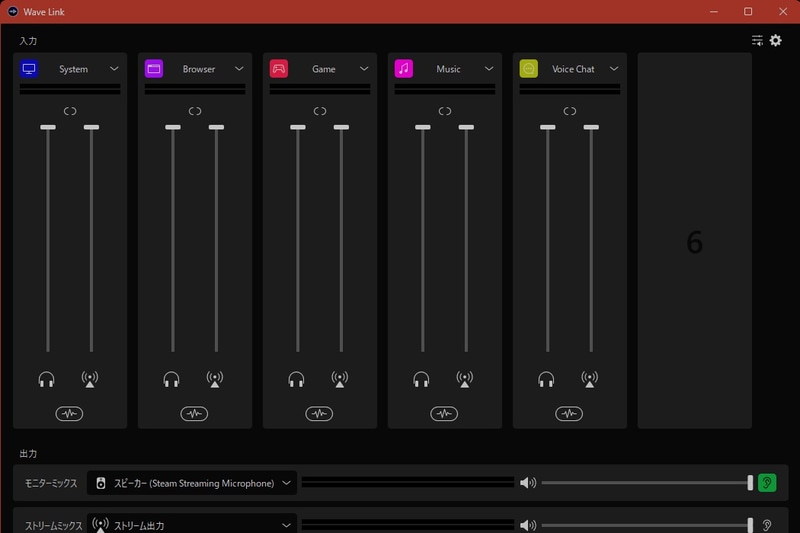Expand the Voice Chat channel dropdown chevron

tap(614, 68)
